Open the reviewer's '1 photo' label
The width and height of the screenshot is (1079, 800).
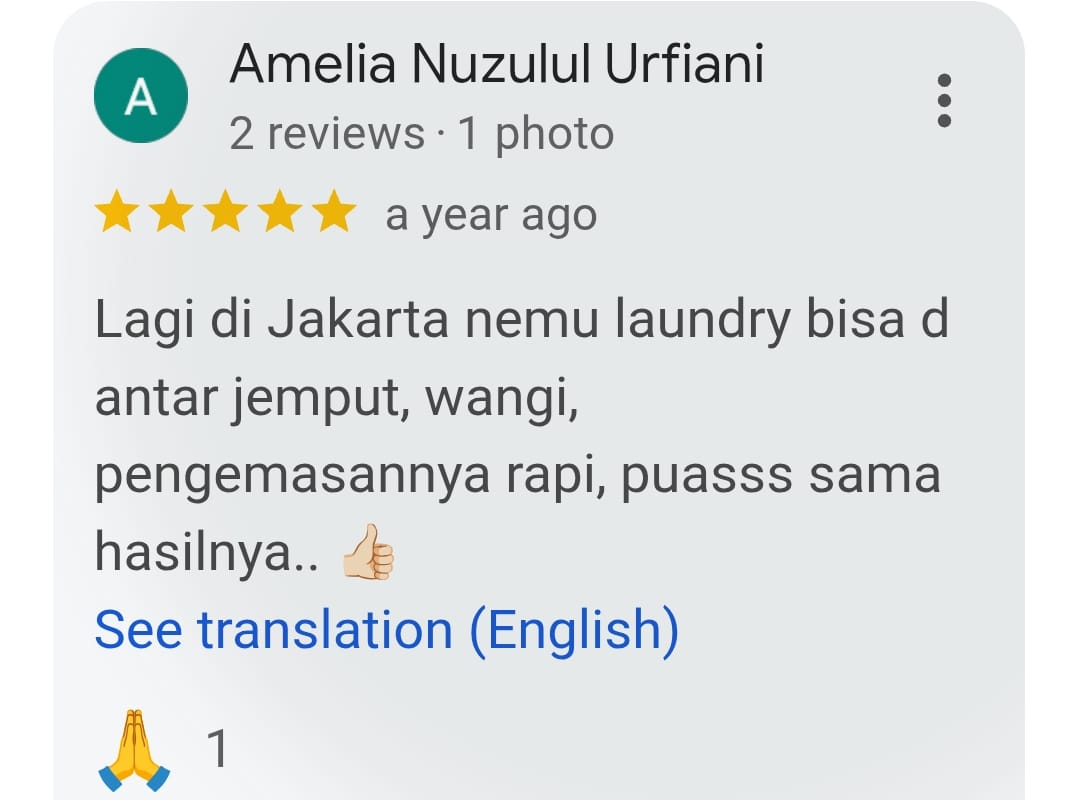(x=535, y=133)
